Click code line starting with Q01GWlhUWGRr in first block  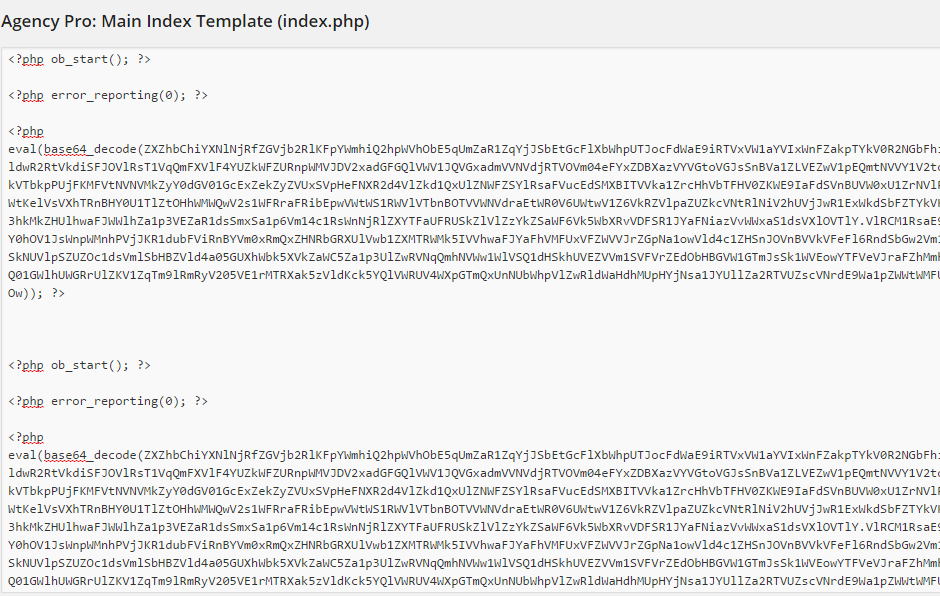(474, 275)
